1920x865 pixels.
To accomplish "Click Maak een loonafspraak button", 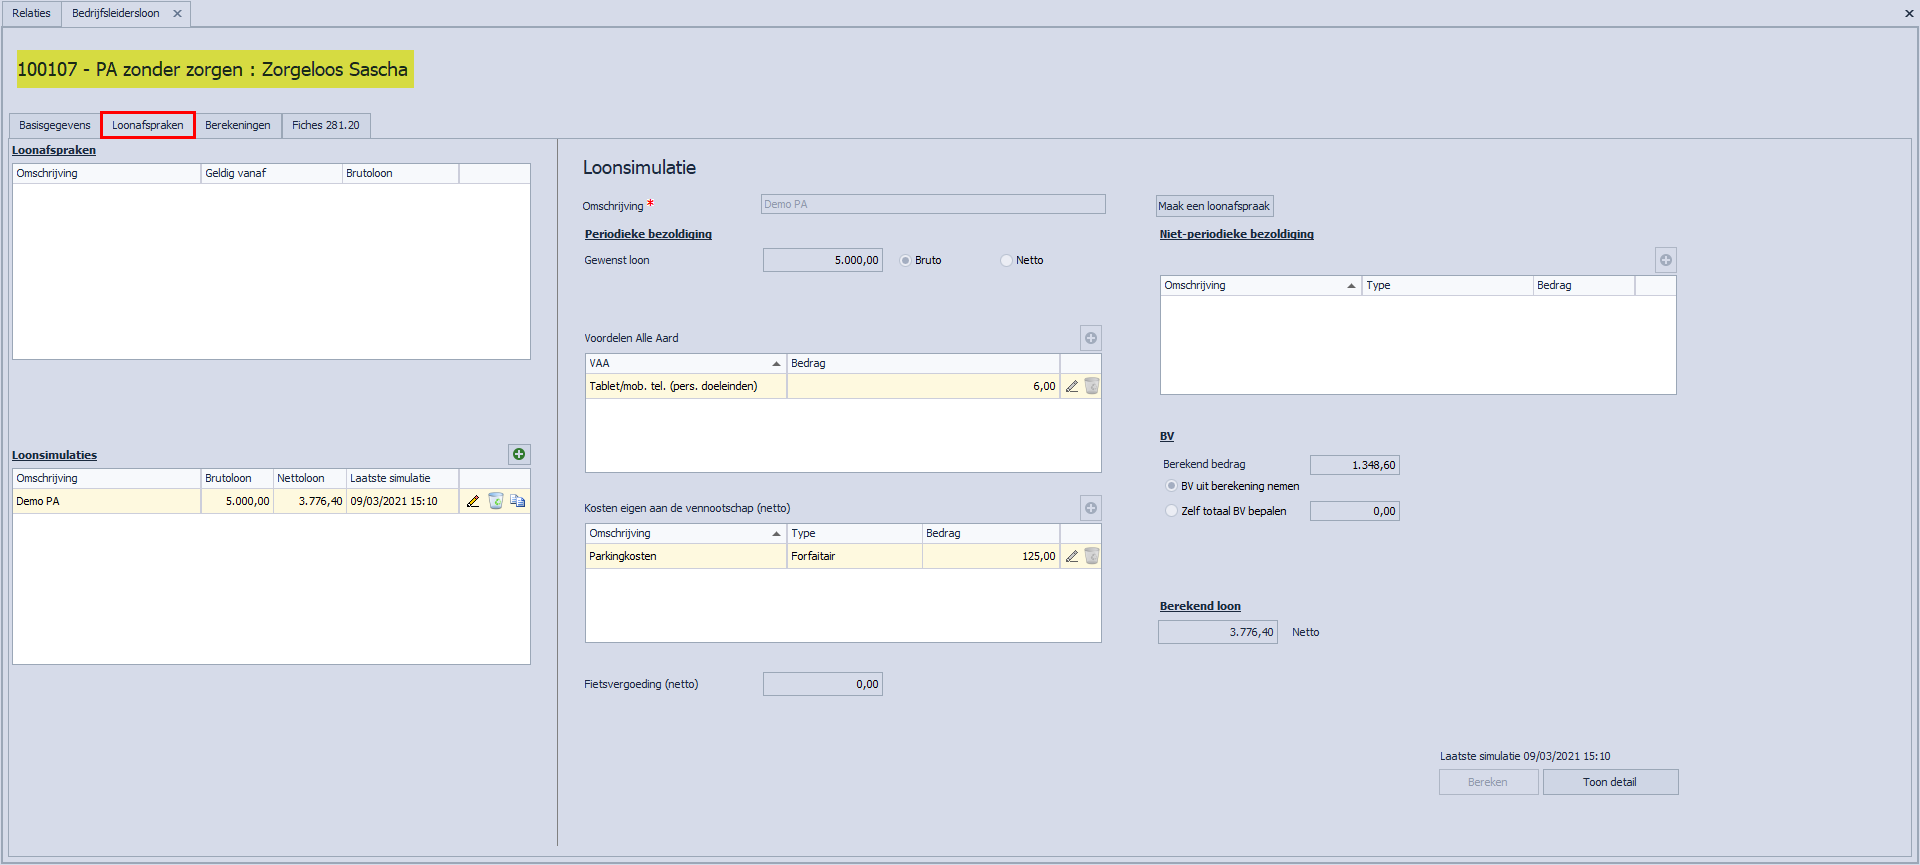I will tap(1214, 207).
